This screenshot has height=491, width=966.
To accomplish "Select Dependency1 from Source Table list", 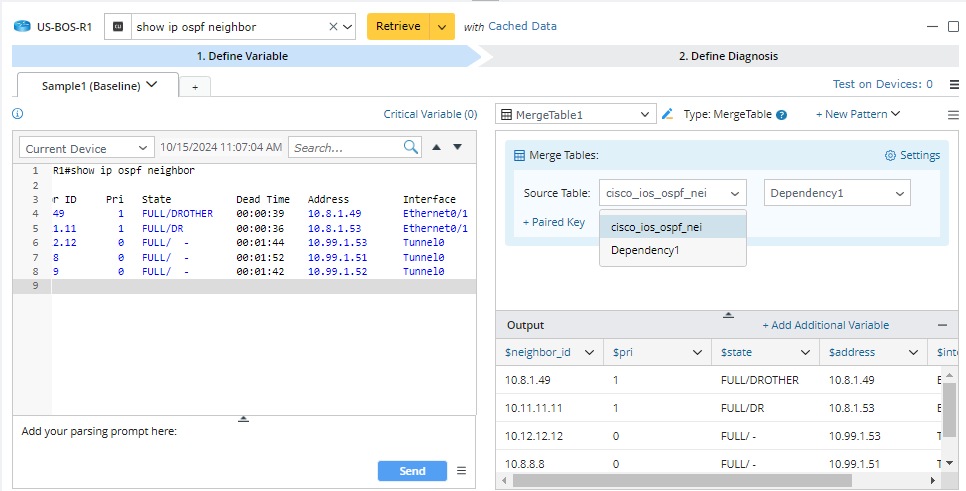I will click(645, 250).
